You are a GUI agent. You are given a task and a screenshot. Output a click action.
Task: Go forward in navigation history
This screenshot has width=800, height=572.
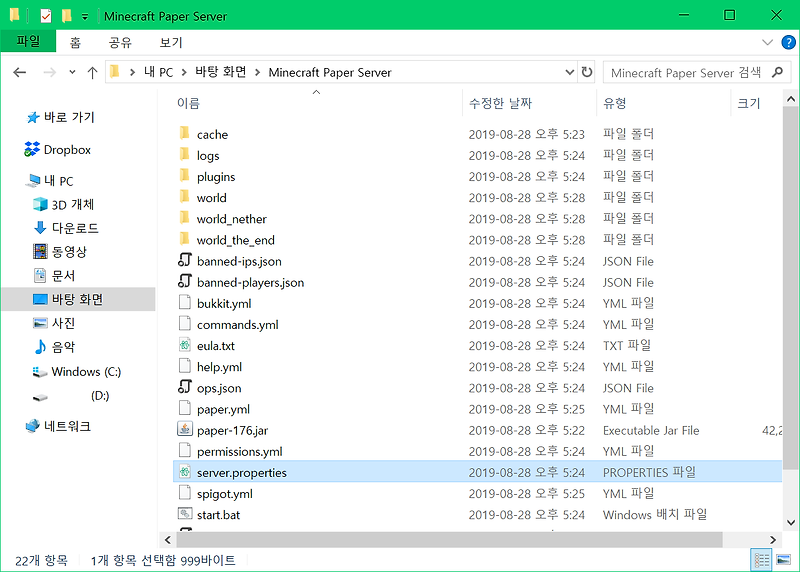(49, 72)
